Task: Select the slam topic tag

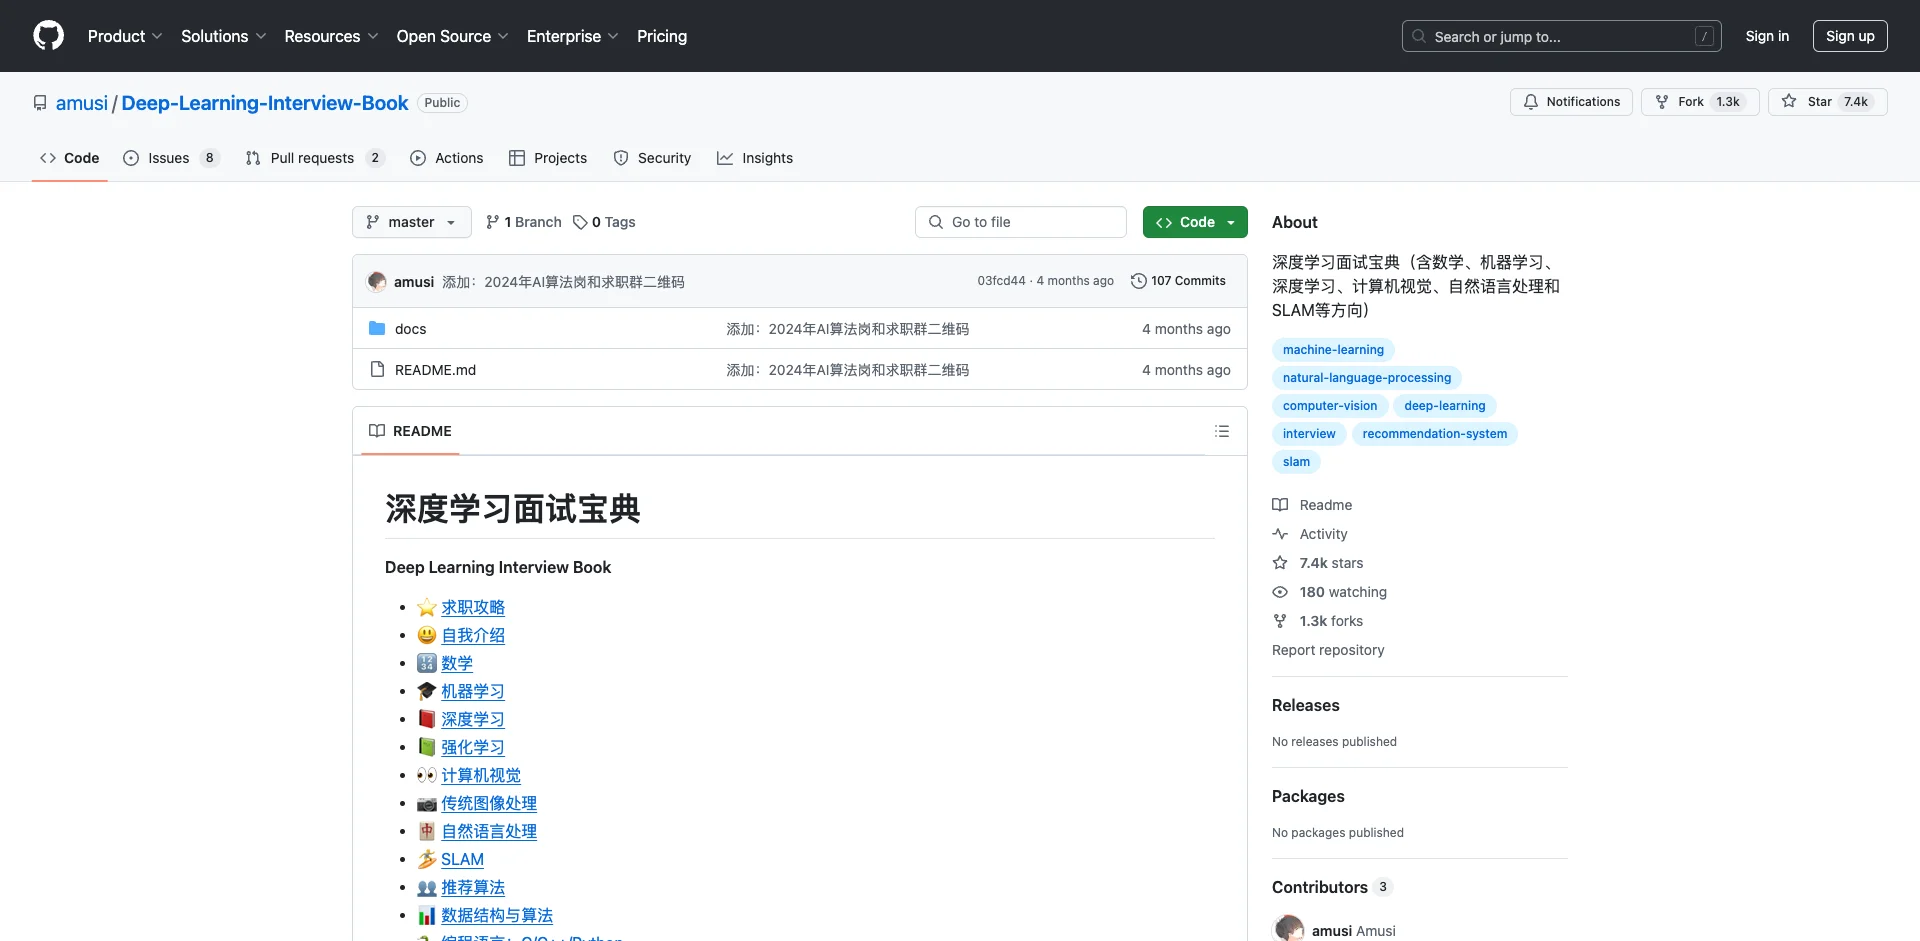Action: [x=1296, y=462]
